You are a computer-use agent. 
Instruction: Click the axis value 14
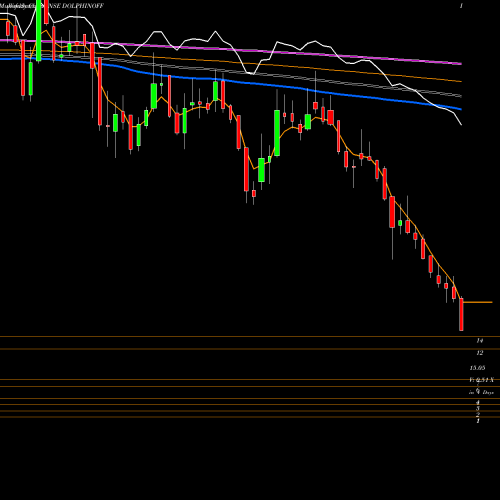[x=480, y=340]
